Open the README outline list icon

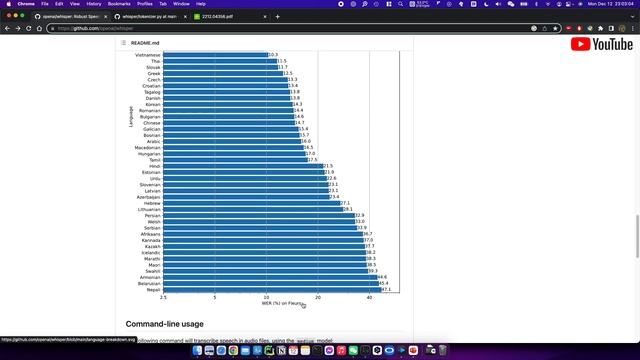pos(123,43)
